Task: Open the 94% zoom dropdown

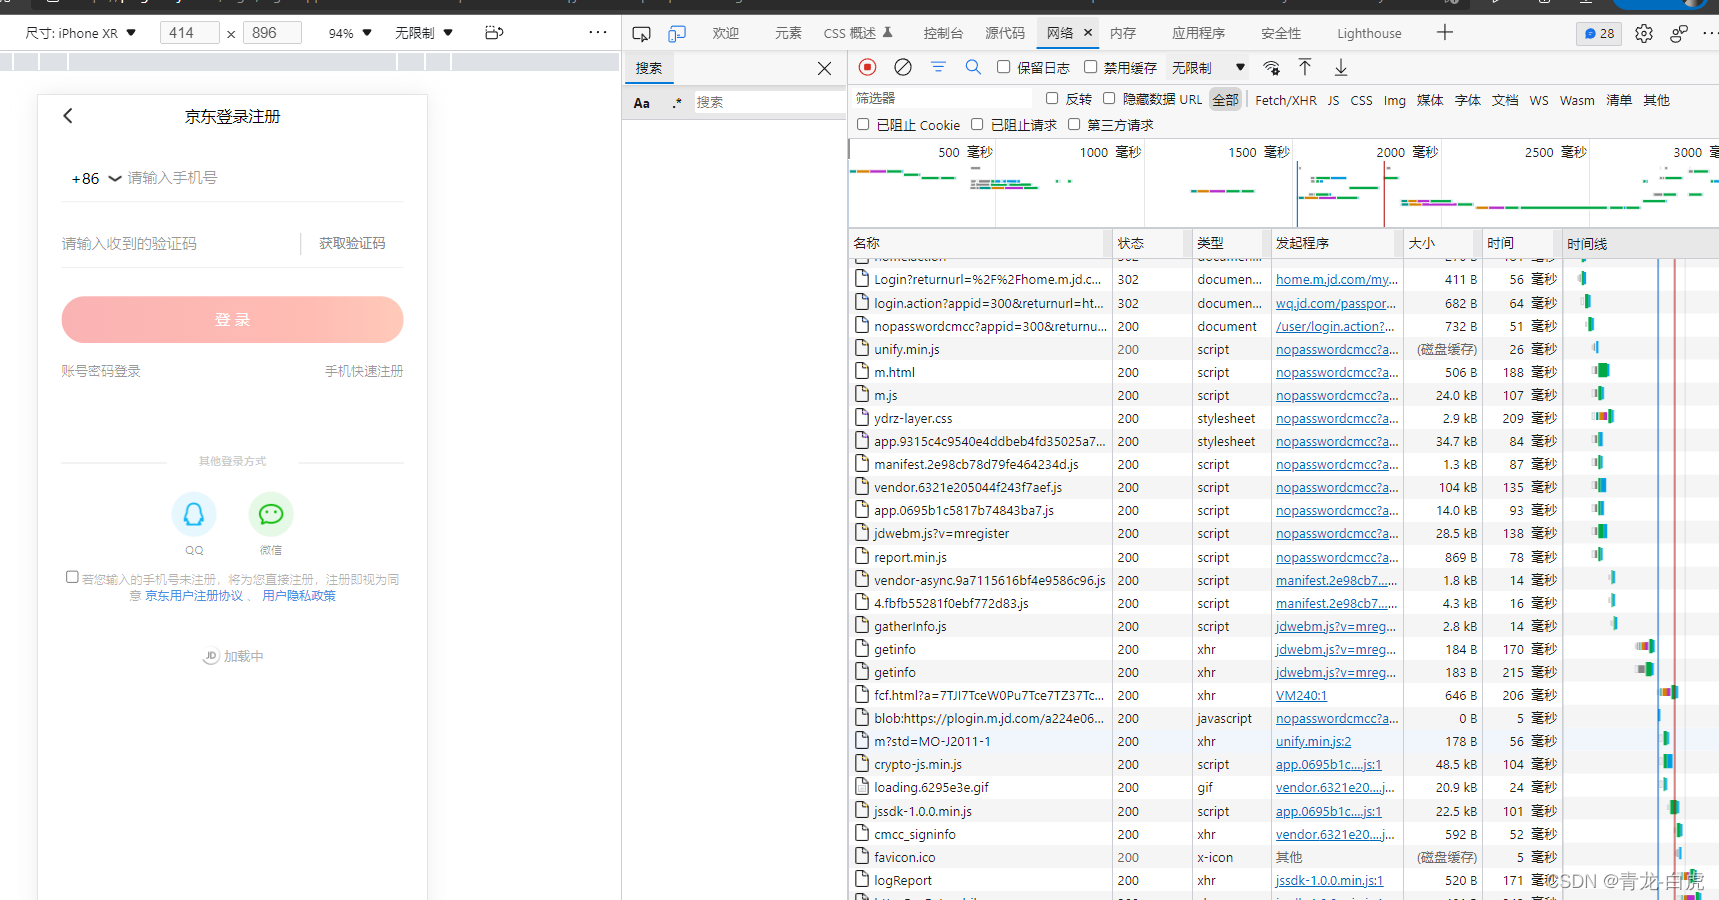Action: coord(350,33)
